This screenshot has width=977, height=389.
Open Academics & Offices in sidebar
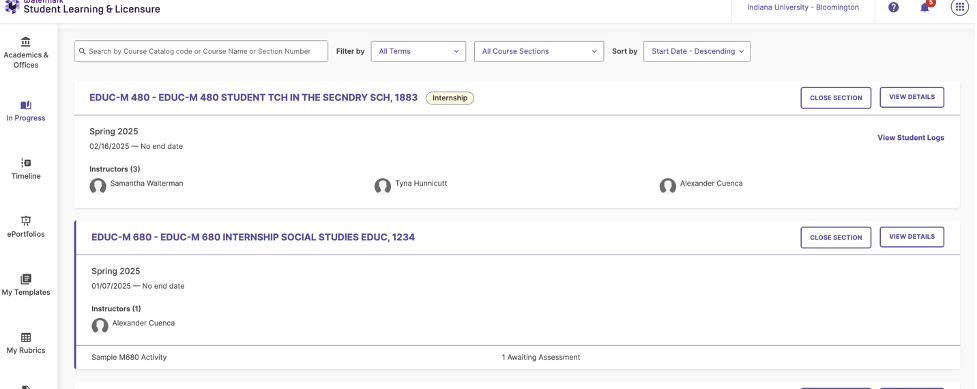[26, 53]
